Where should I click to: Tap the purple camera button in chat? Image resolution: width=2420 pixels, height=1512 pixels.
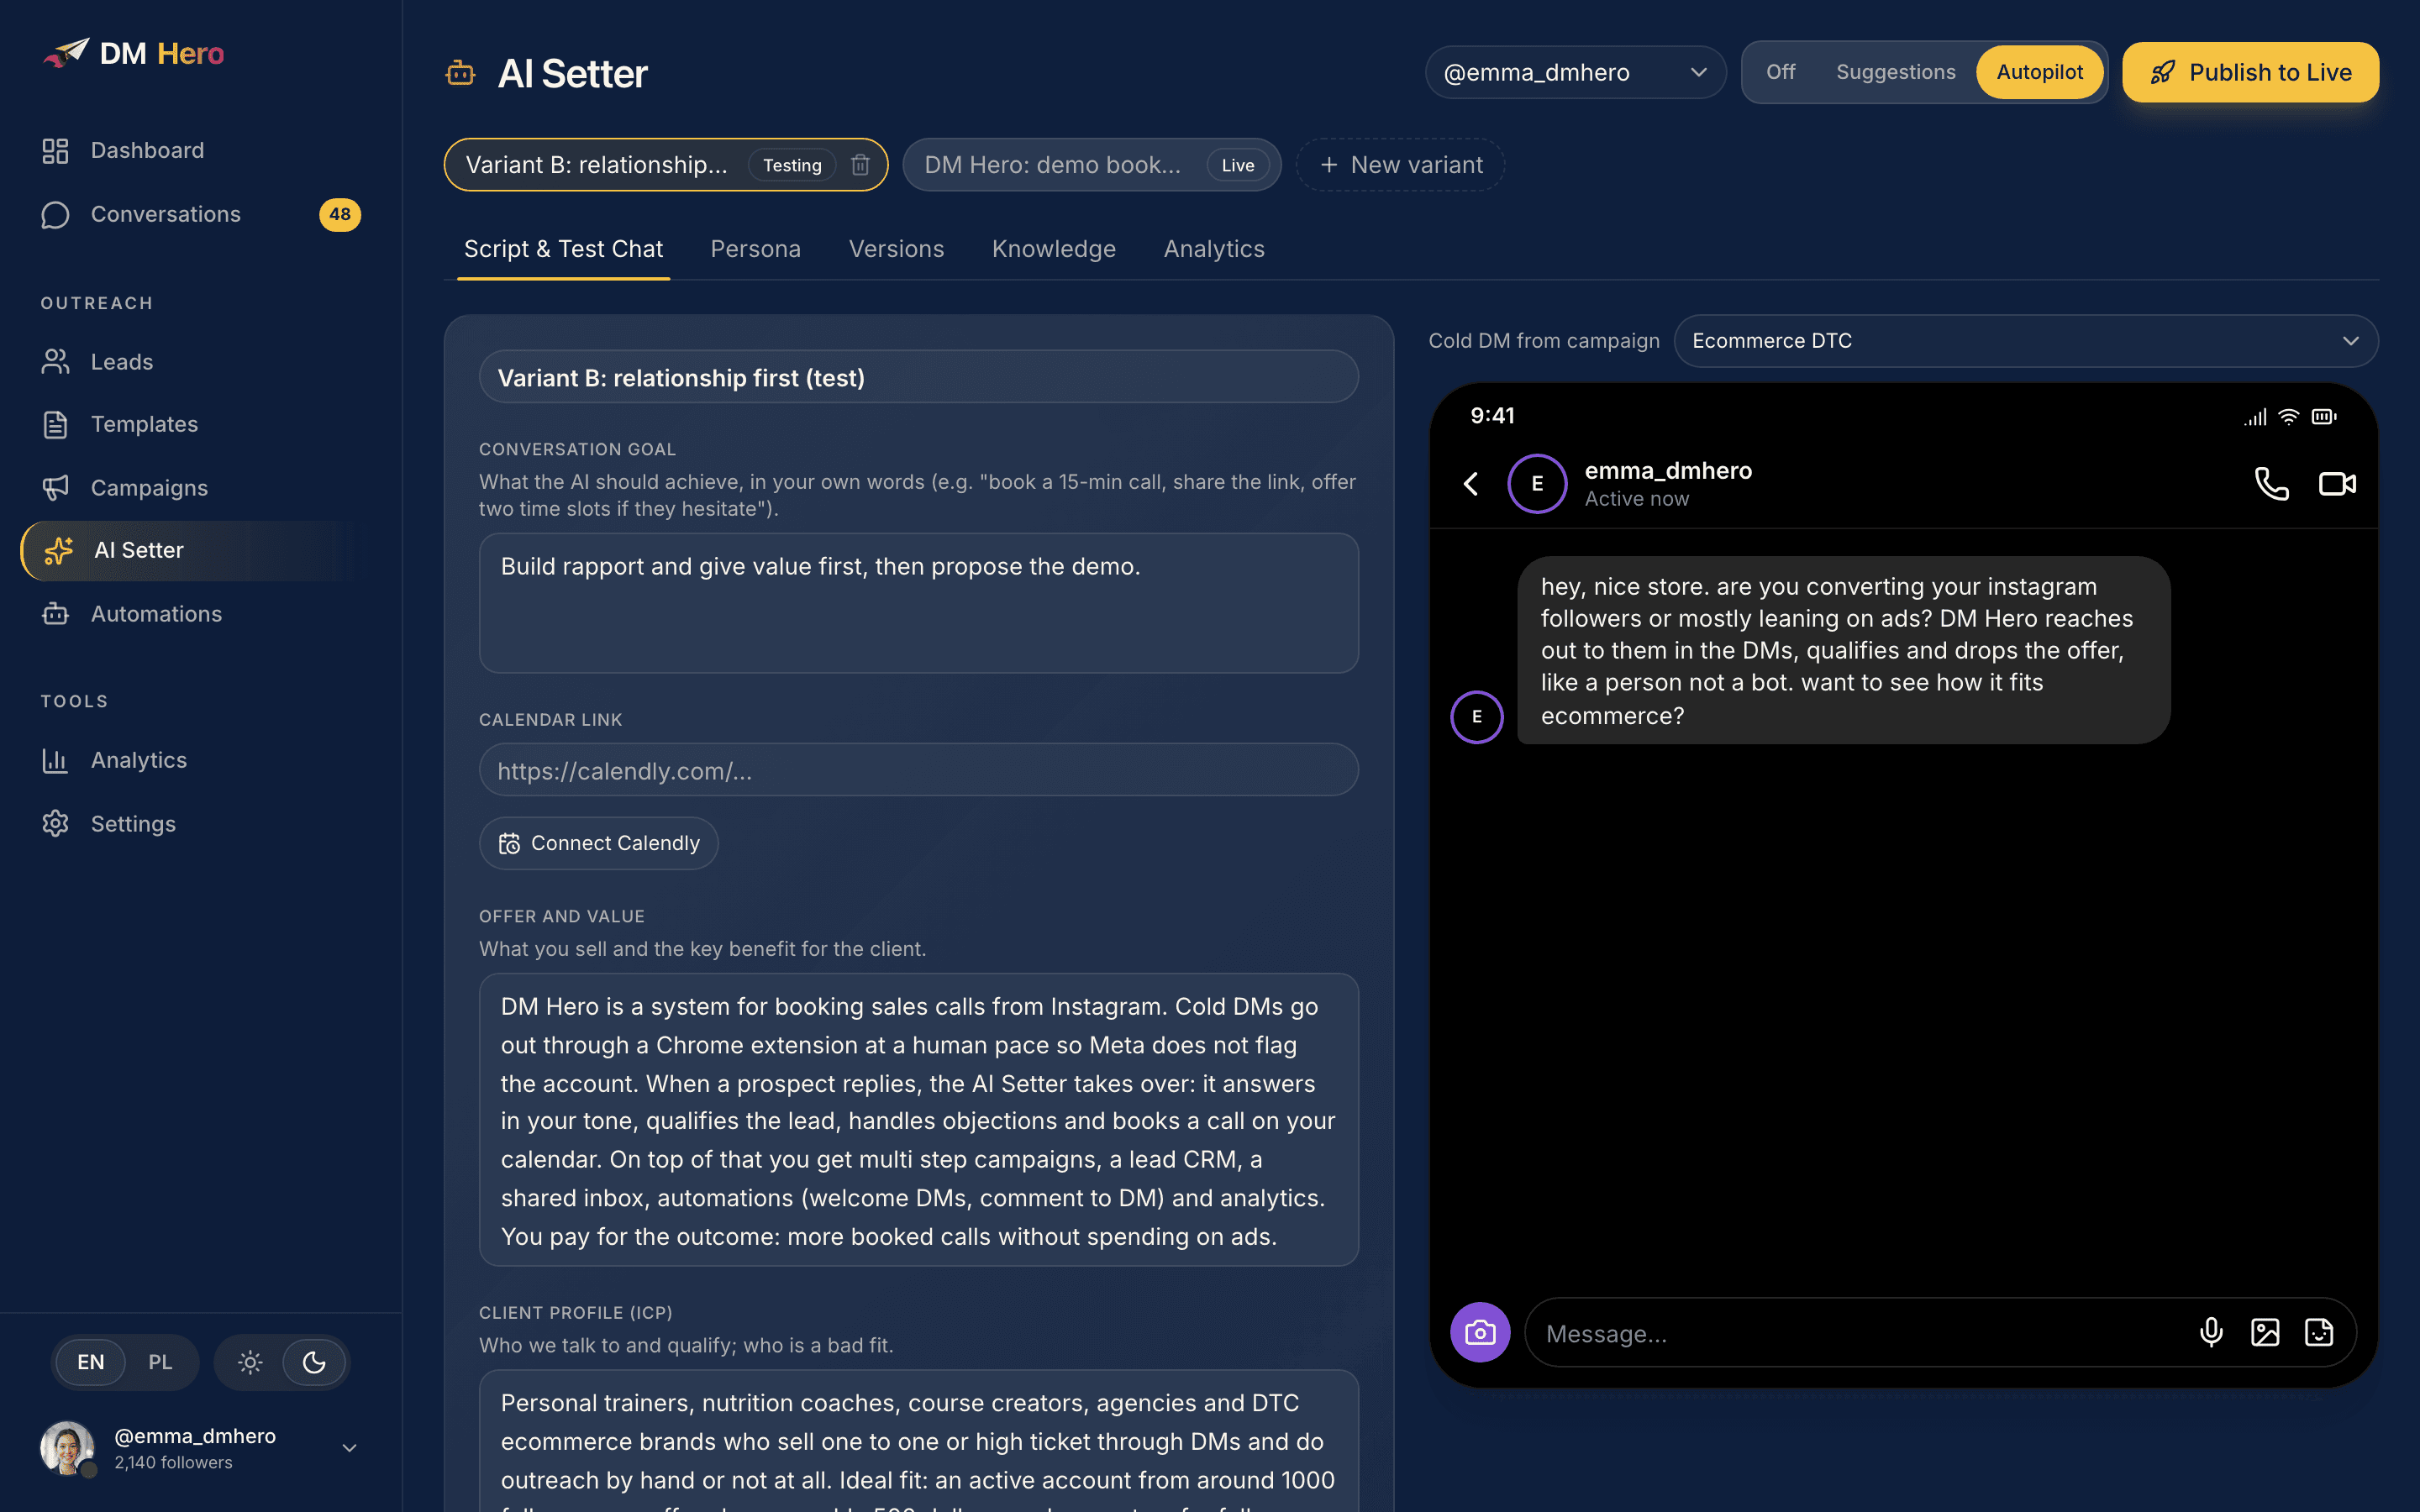point(1480,1332)
